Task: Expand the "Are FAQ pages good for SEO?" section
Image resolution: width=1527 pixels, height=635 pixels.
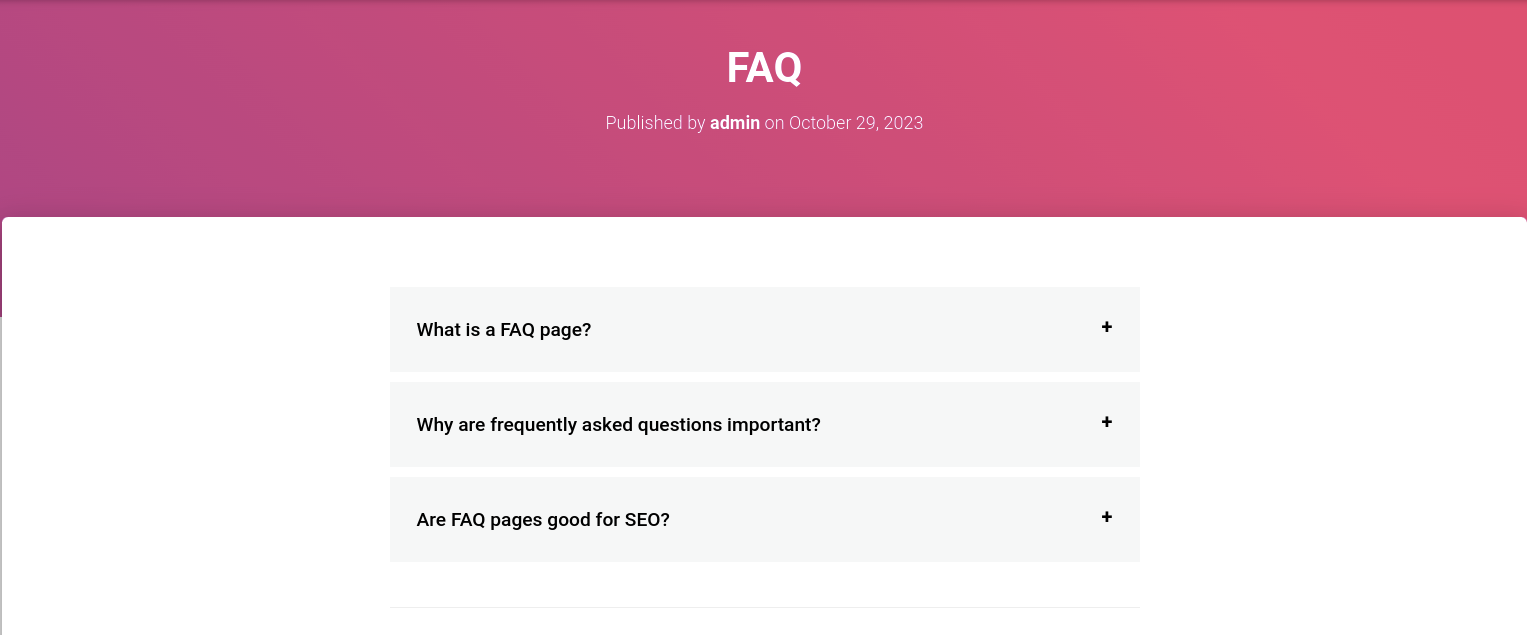Action: [764, 519]
